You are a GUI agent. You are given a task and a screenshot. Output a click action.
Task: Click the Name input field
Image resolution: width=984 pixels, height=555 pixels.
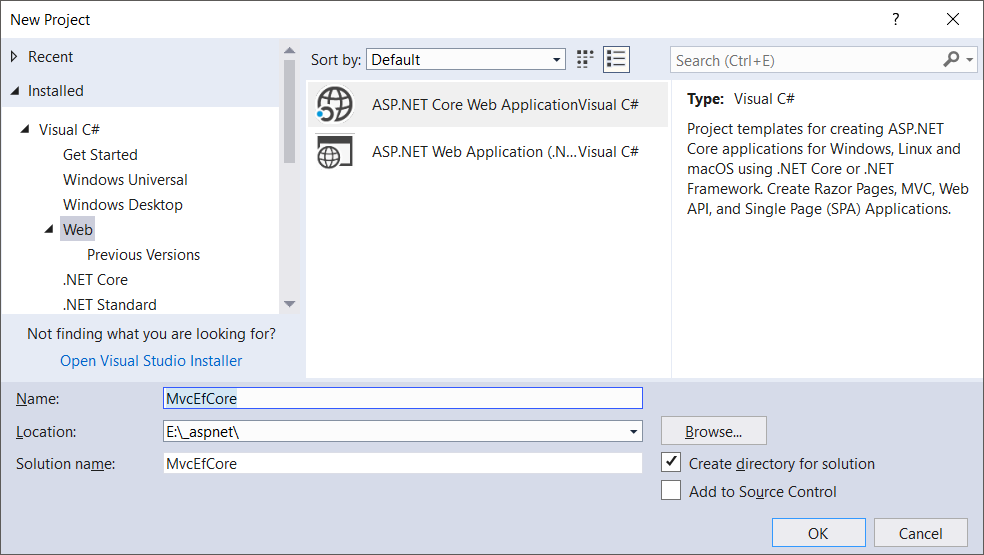(x=403, y=399)
